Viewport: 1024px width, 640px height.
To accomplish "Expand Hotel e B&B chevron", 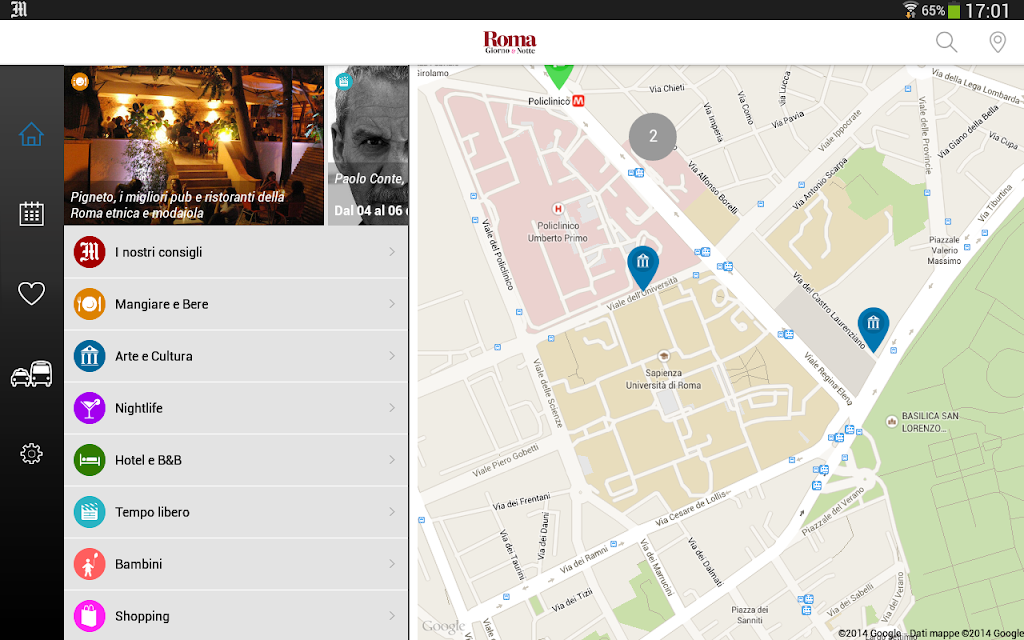I will (x=392, y=460).
